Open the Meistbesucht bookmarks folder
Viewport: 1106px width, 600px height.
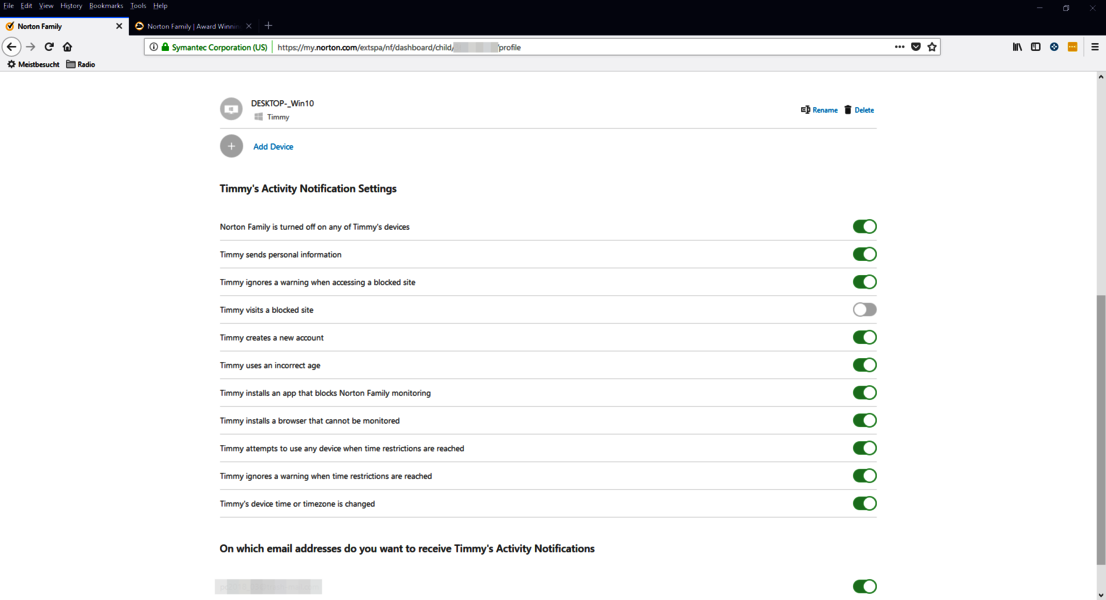click(x=33, y=64)
